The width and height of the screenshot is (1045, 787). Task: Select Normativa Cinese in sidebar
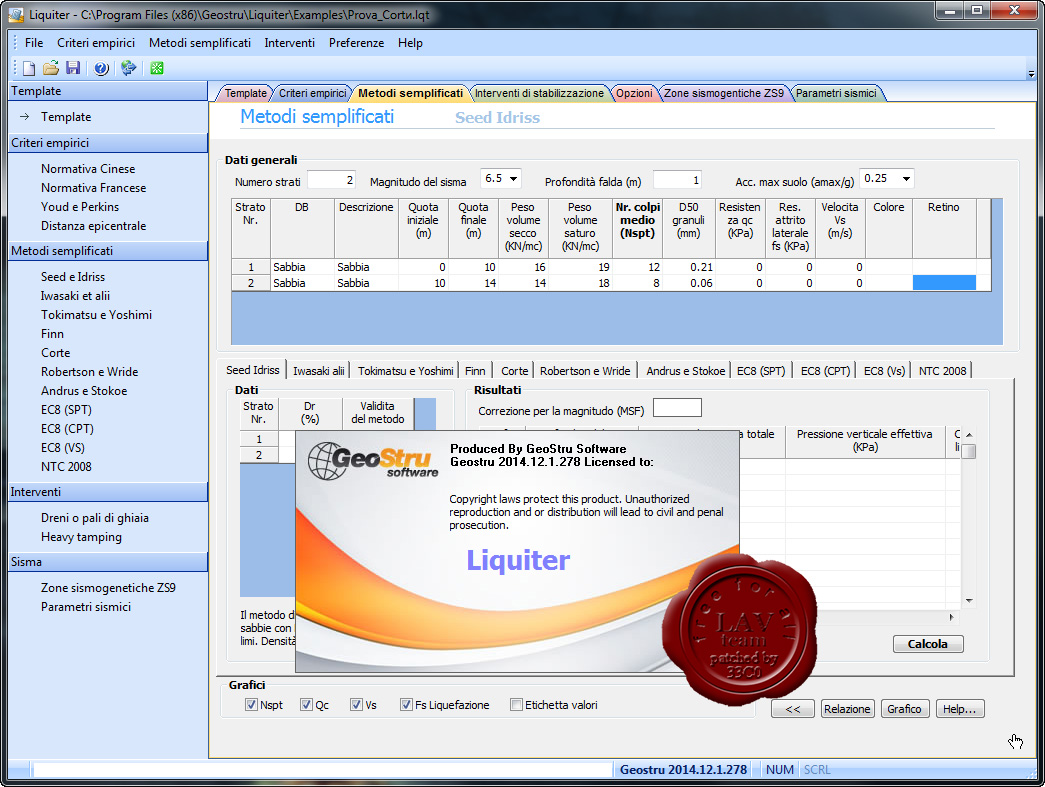pyautogui.click(x=88, y=169)
